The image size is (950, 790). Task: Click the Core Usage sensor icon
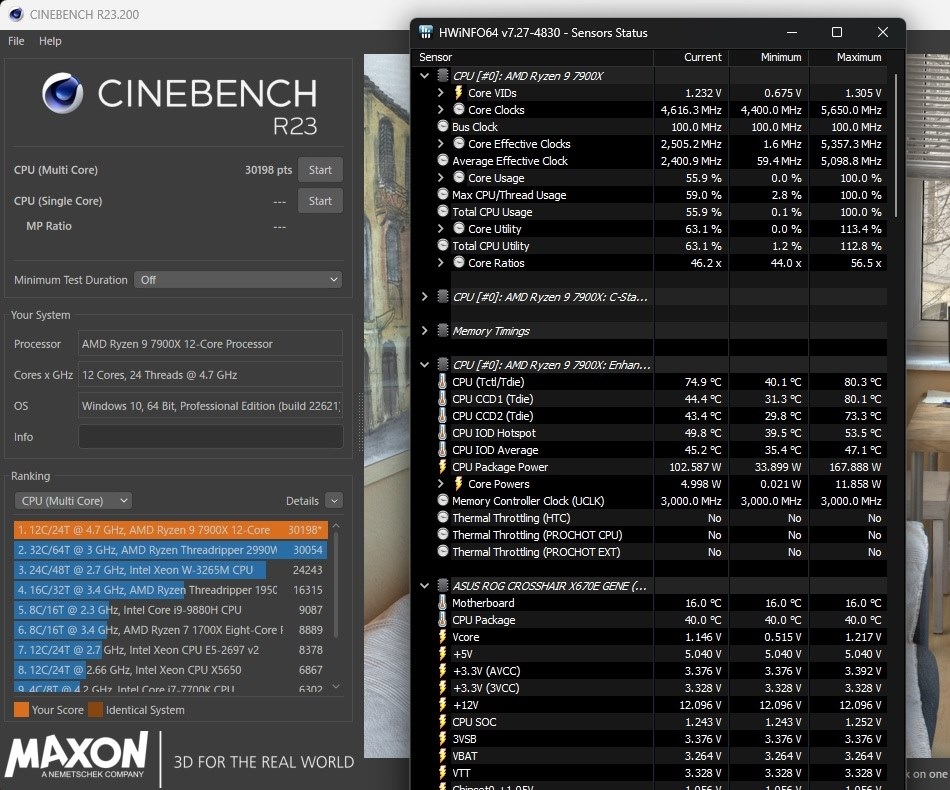[x=459, y=177]
